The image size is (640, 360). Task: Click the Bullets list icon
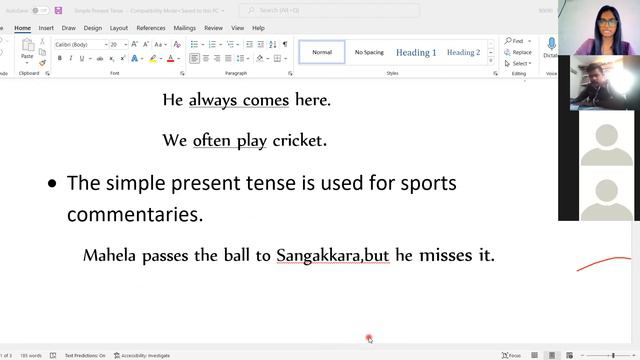(194, 44)
